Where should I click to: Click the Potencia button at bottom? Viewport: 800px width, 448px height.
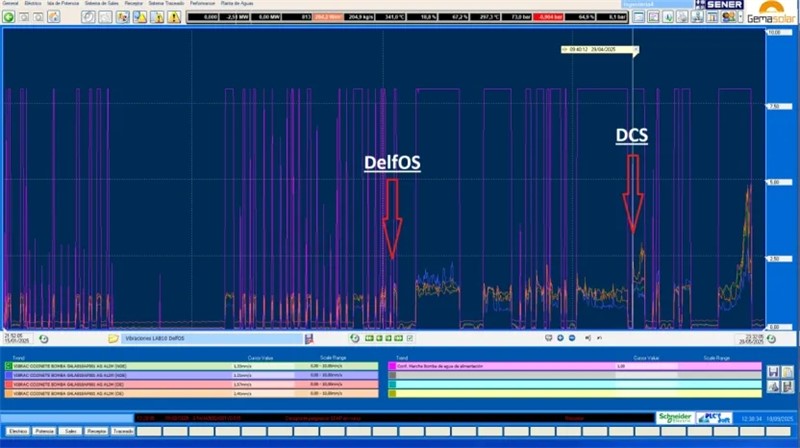43,431
